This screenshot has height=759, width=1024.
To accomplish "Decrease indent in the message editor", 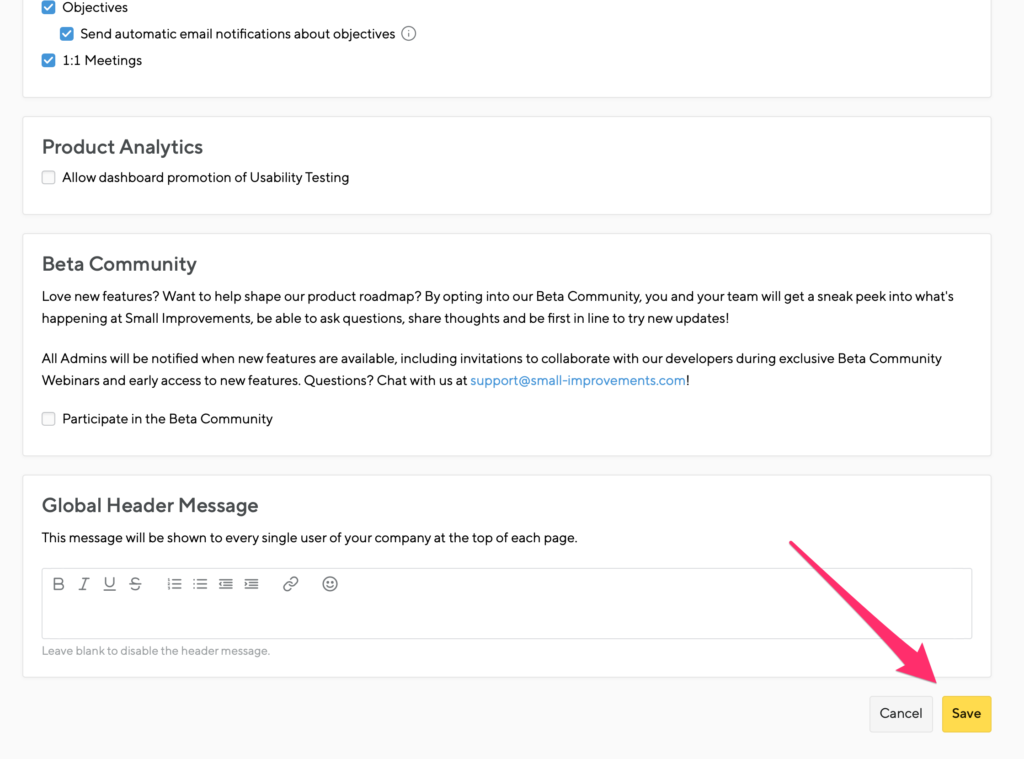I will tap(226, 584).
